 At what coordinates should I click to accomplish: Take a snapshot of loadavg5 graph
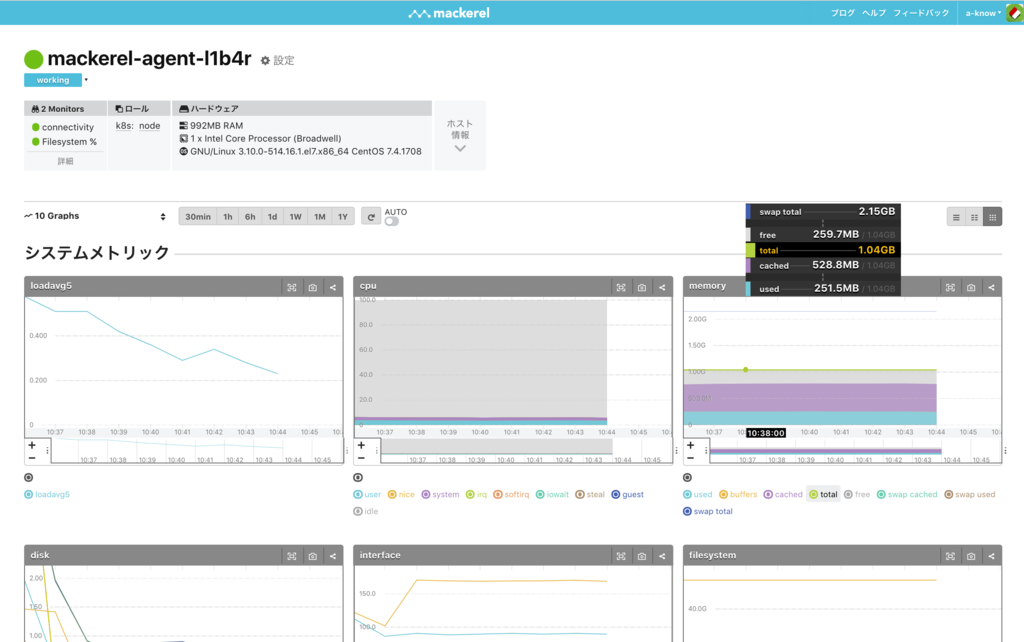click(x=313, y=287)
